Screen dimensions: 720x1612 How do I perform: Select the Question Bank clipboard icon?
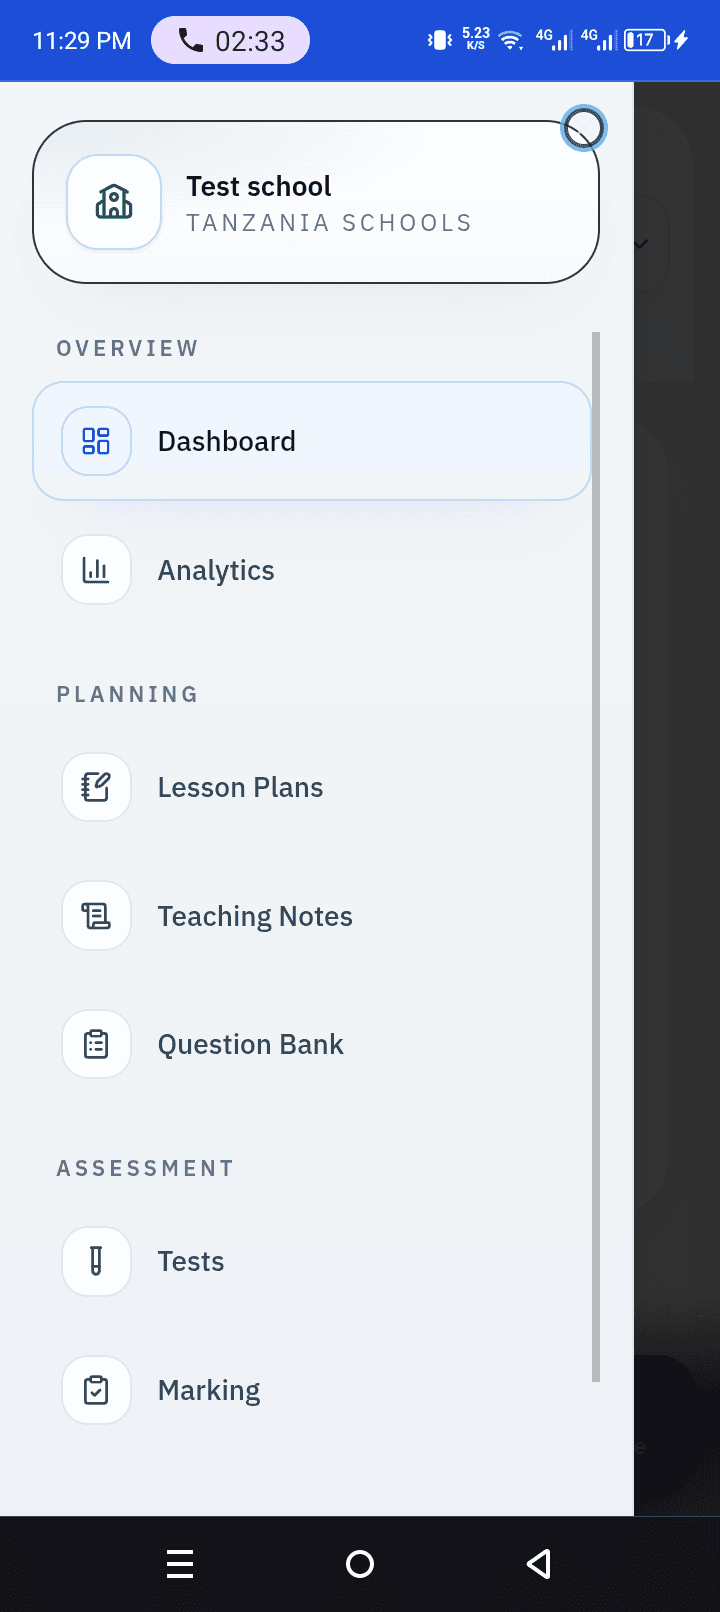pyautogui.click(x=95, y=1043)
